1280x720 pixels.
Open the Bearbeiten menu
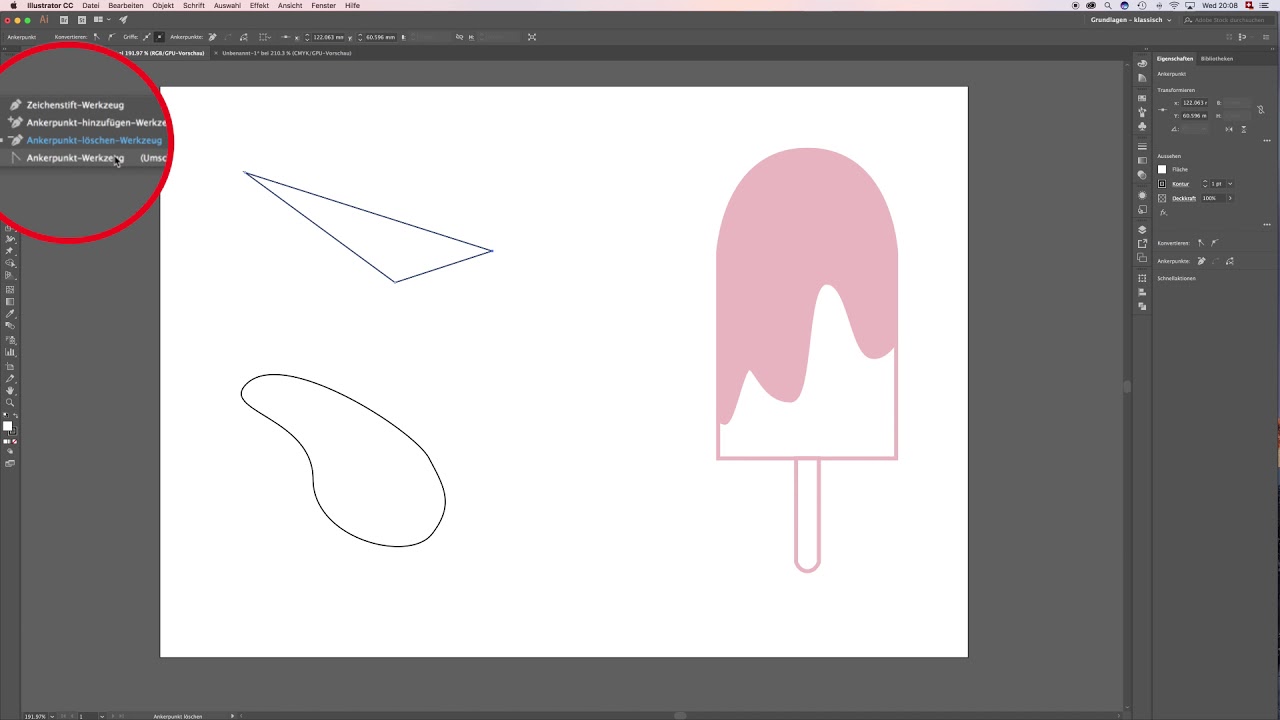coord(126,6)
